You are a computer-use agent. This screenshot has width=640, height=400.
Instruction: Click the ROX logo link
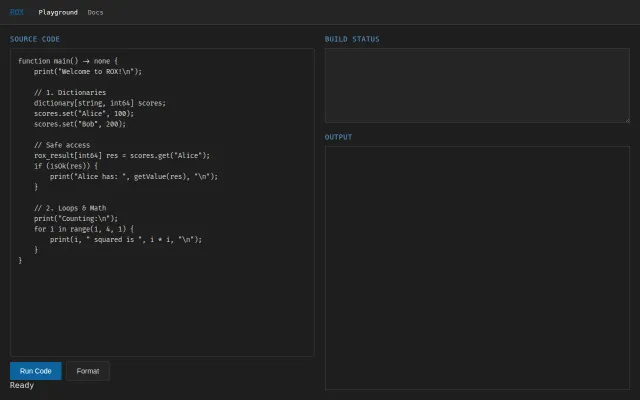(x=17, y=12)
